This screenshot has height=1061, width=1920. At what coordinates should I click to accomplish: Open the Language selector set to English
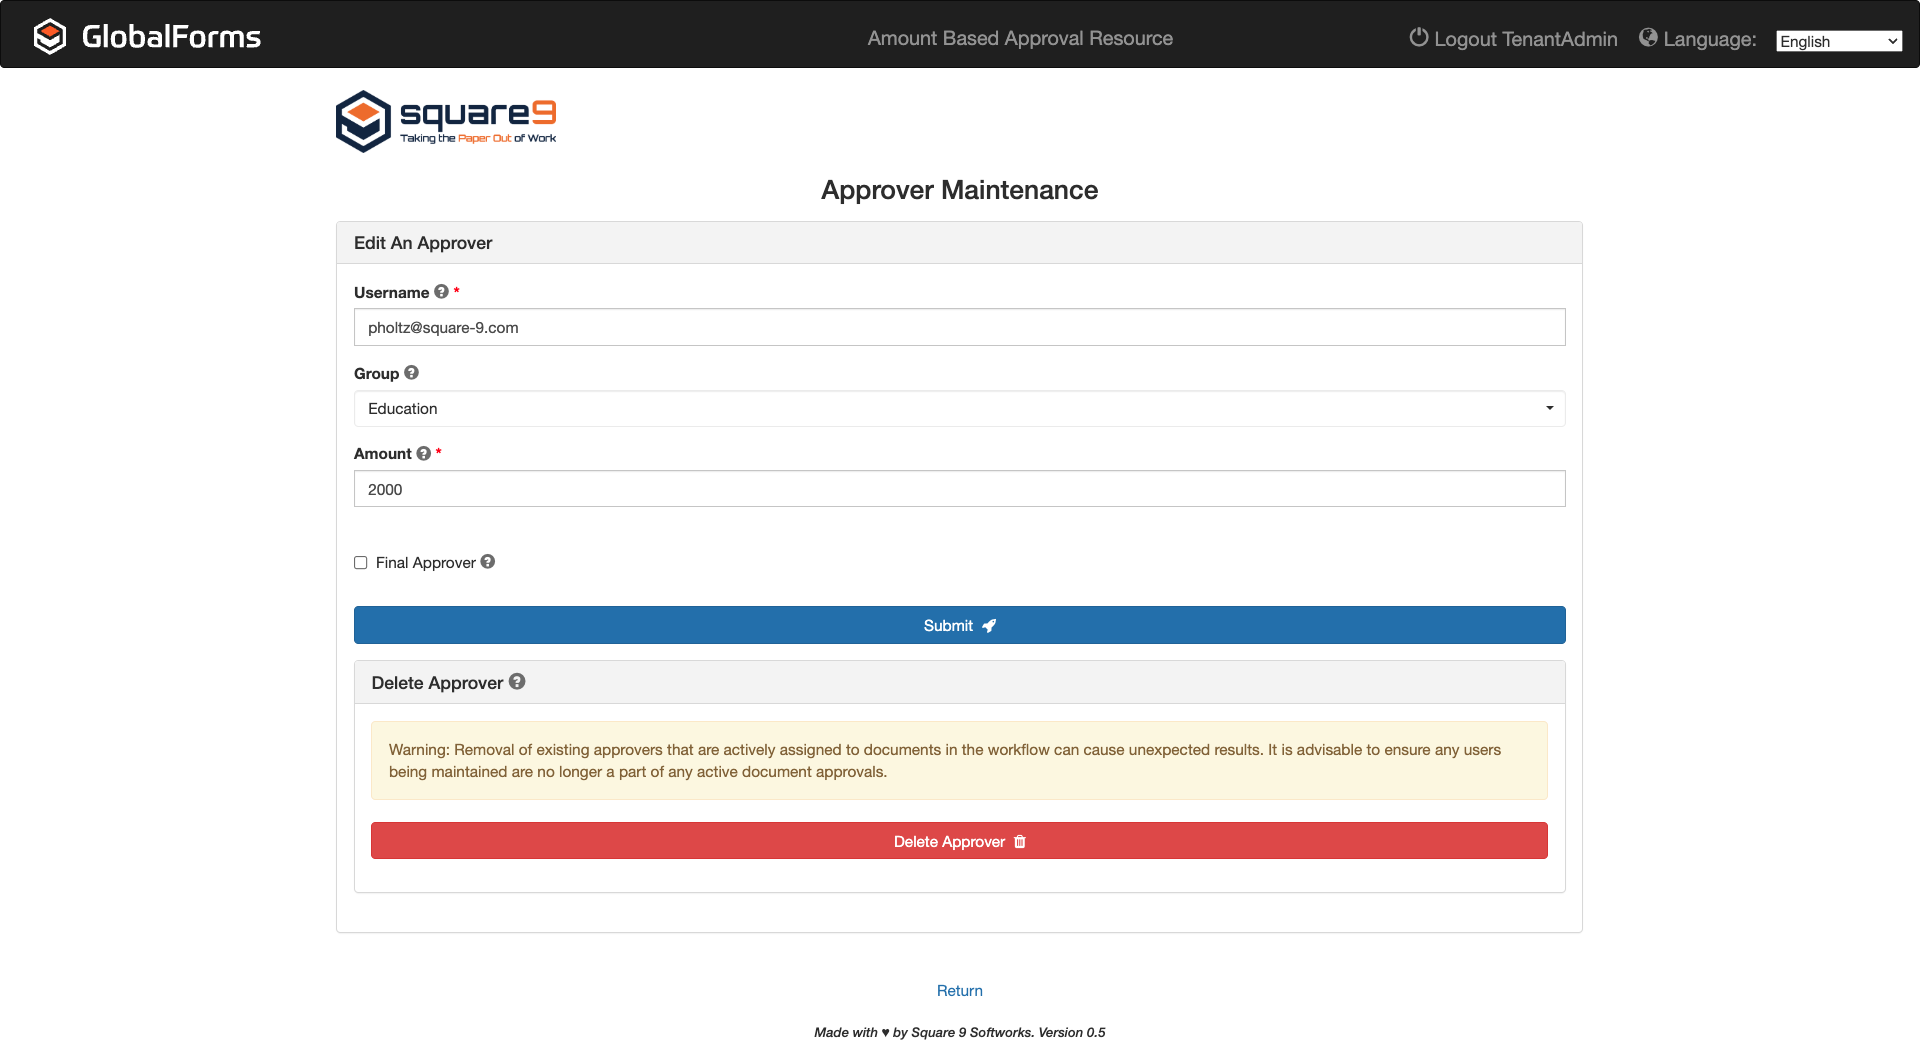(1838, 41)
